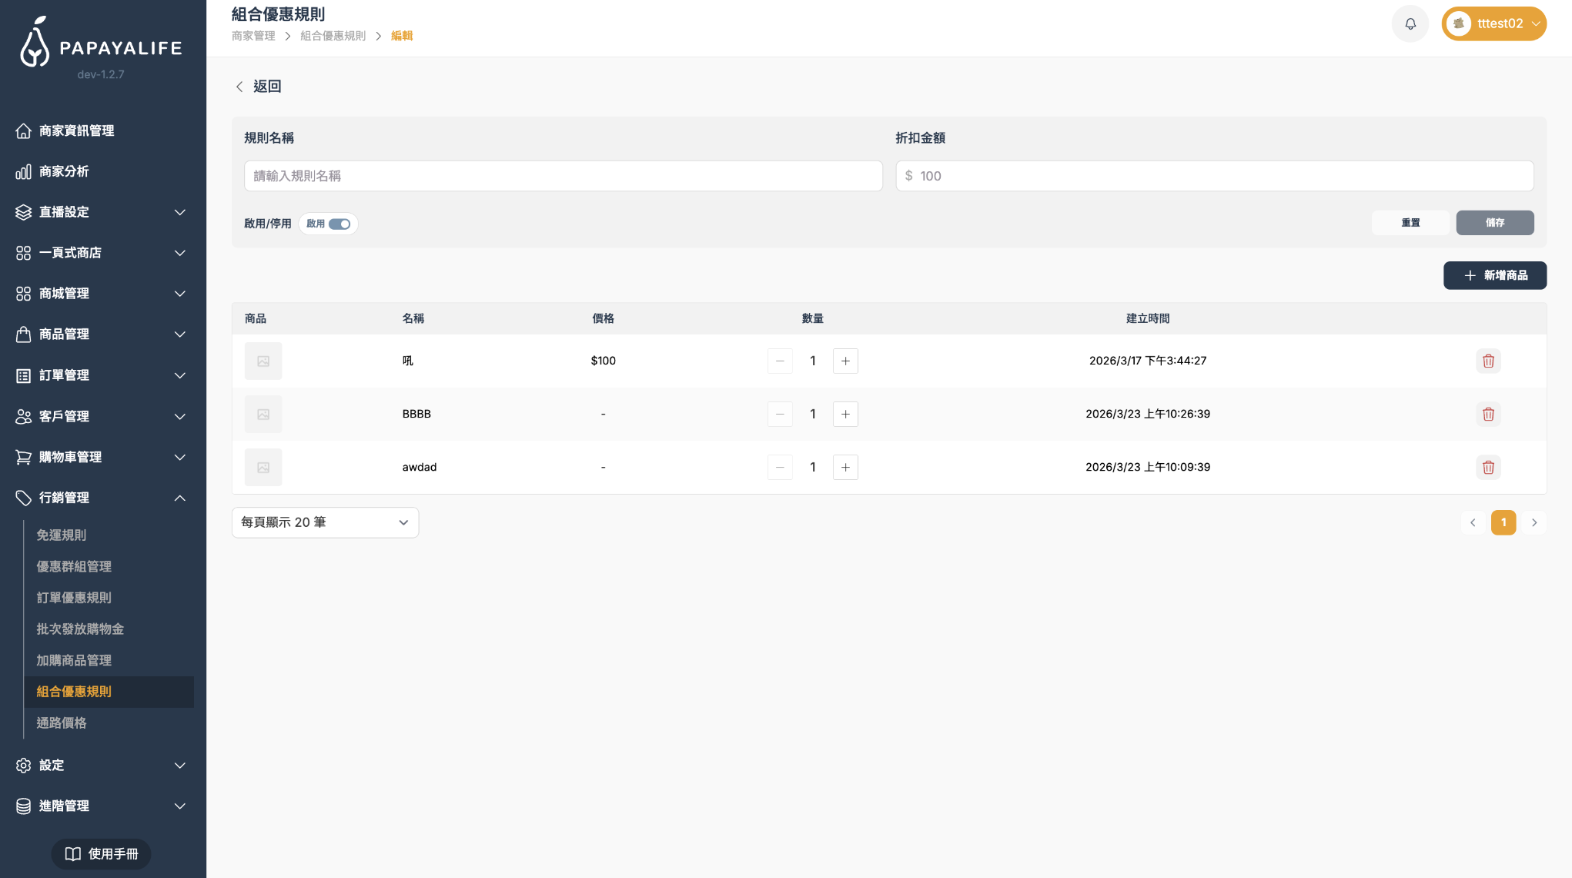Delete the awdad product row
The height and width of the screenshot is (878, 1572).
coord(1488,467)
